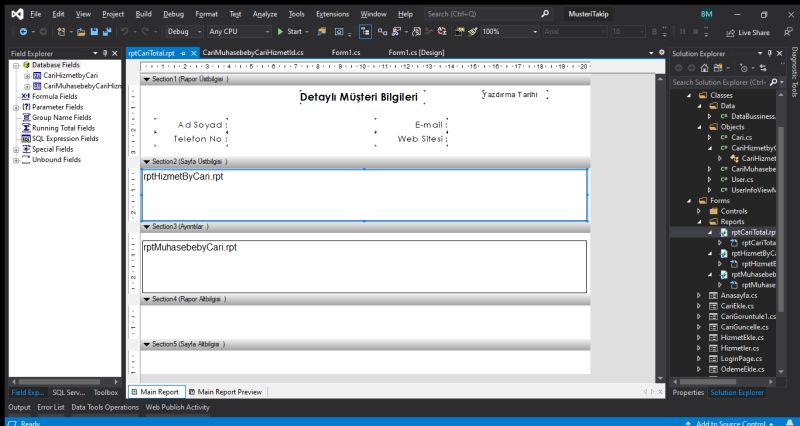Click the Home icon in Solution Explorer
This screenshot has height=426, width=800.
coord(705,68)
